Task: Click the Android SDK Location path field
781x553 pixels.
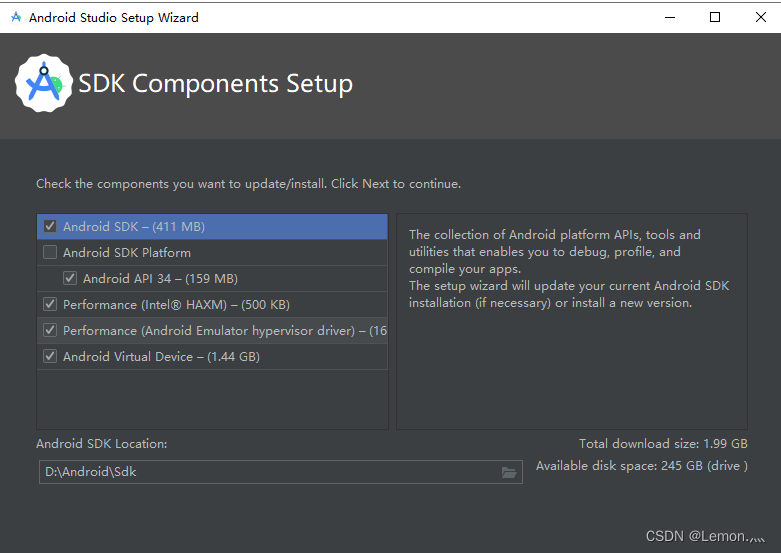Action: 280,472
